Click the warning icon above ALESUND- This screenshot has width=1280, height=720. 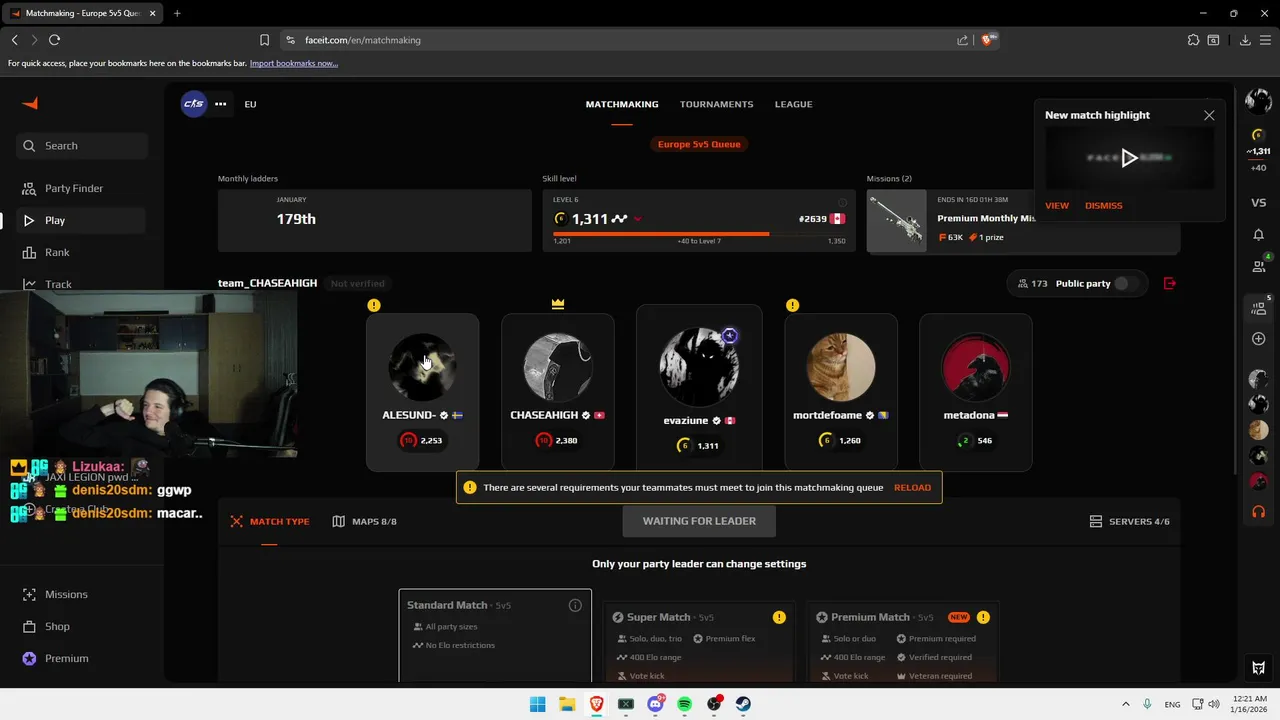[x=373, y=305]
